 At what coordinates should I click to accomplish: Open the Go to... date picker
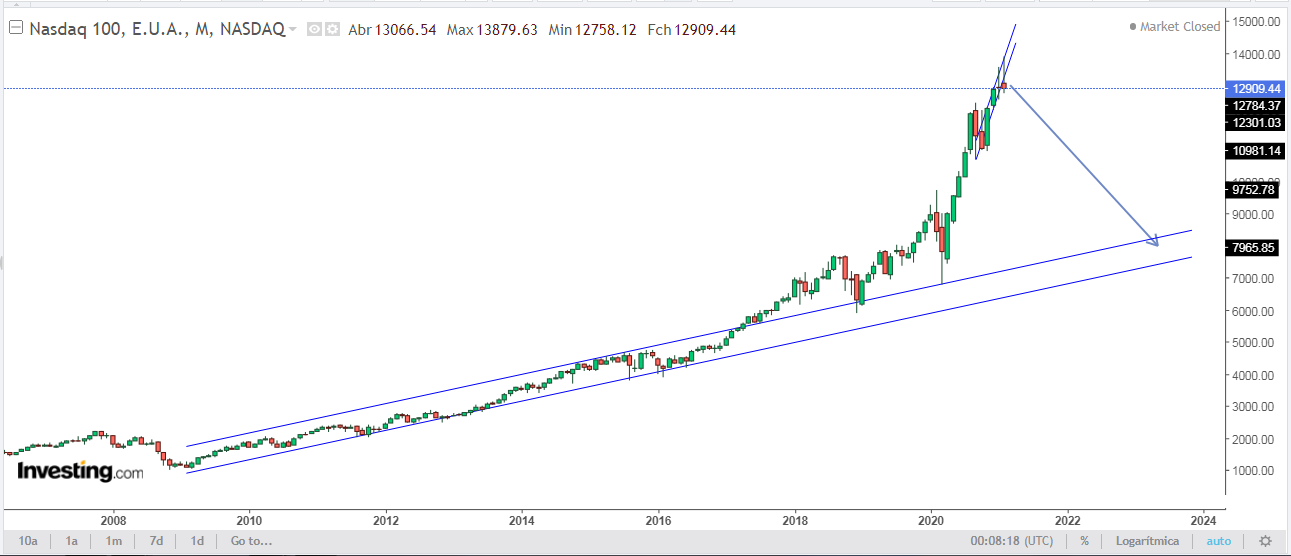250,541
